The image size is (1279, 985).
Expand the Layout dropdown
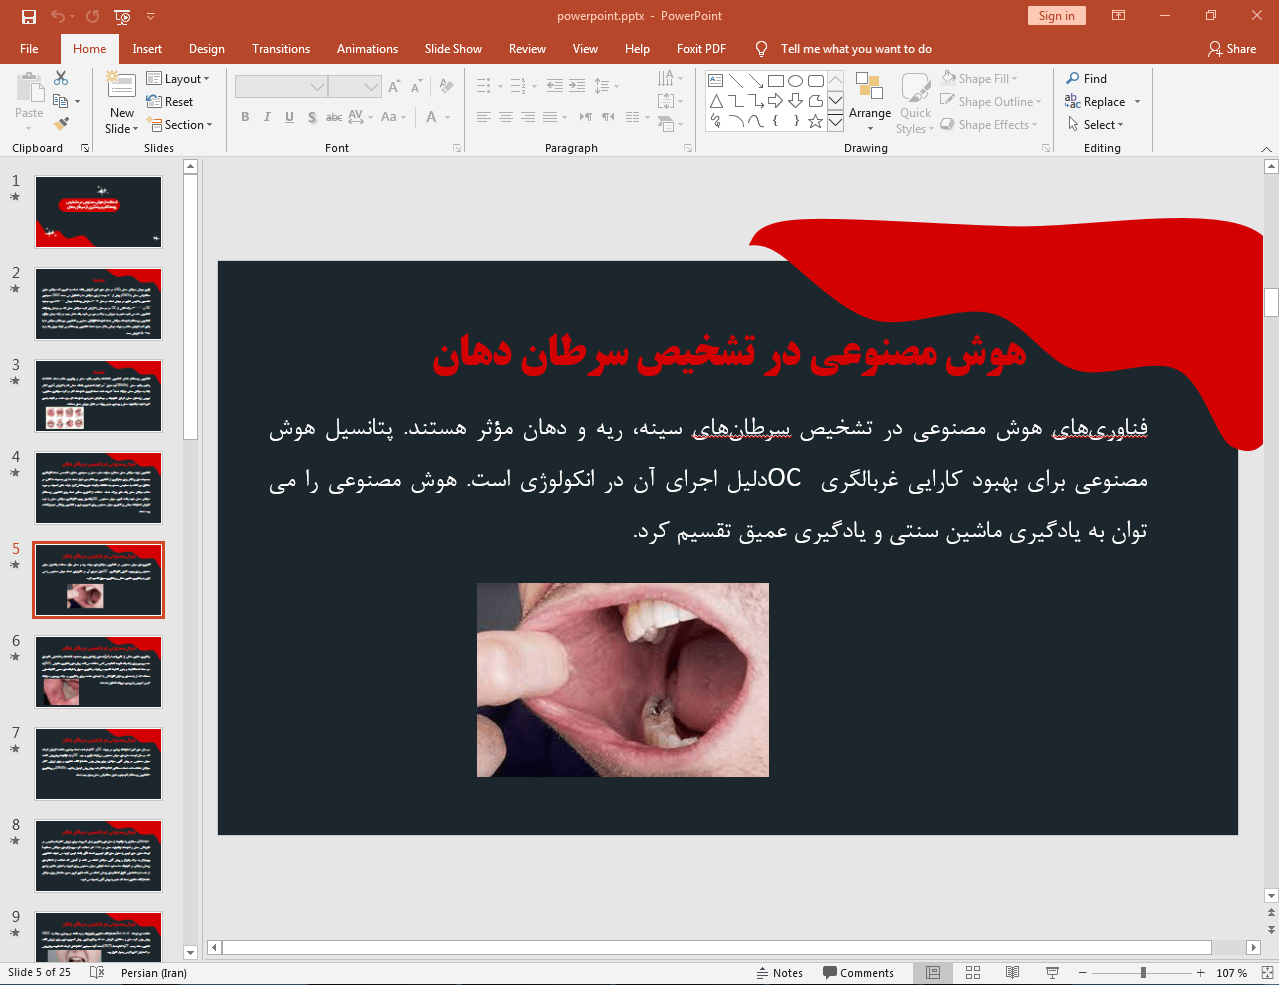pos(178,79)
